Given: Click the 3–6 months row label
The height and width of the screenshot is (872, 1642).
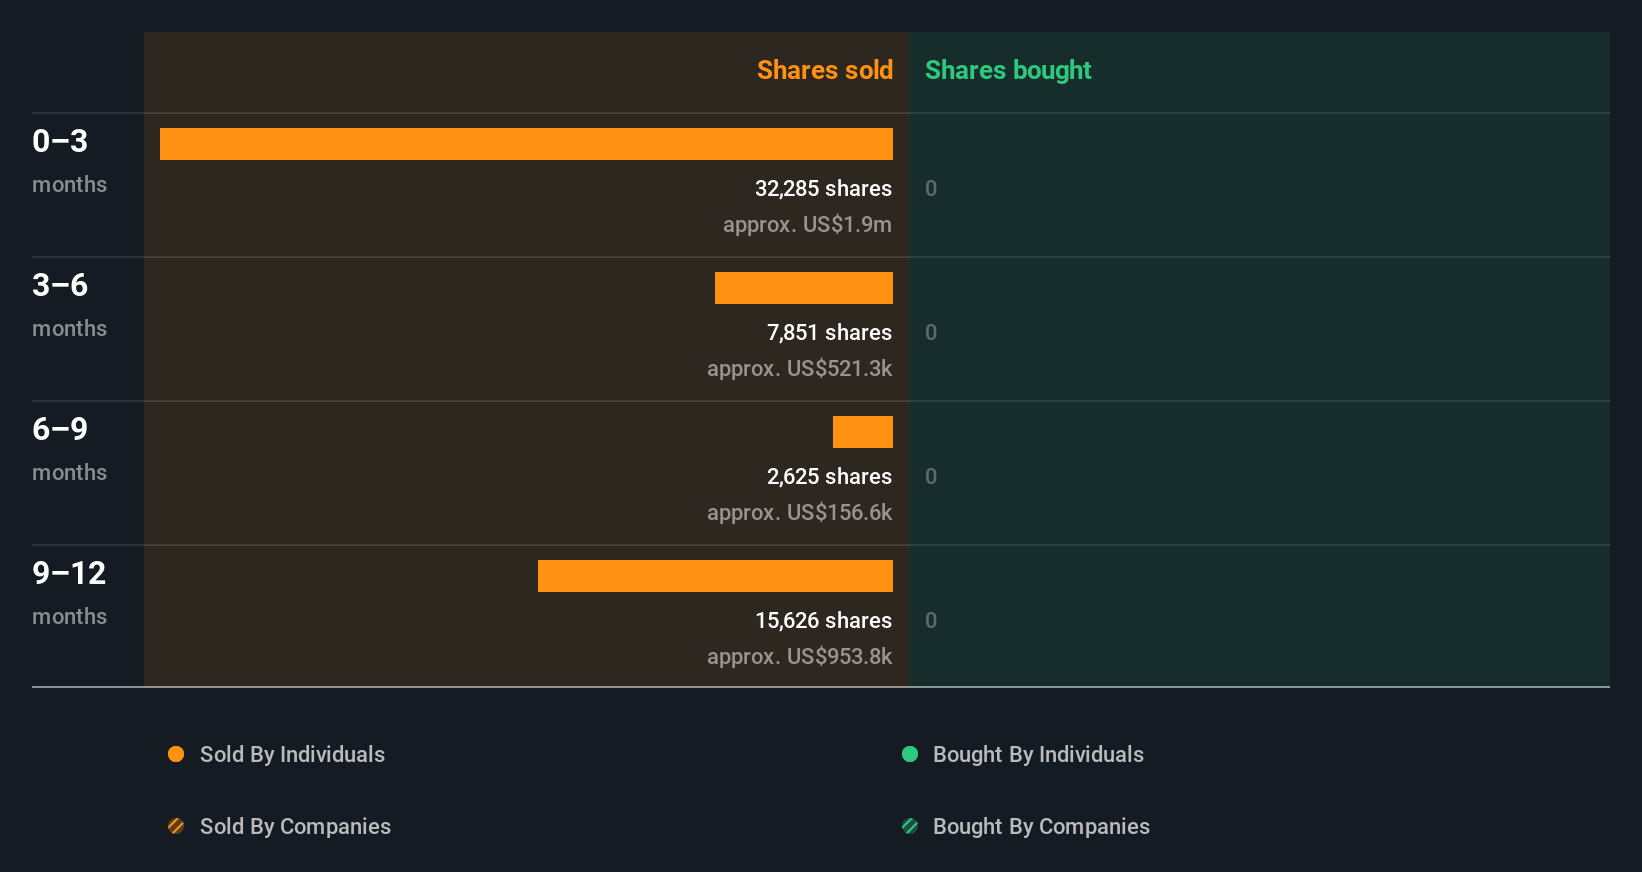Looking at the screenshot, I should pos(69,305).
